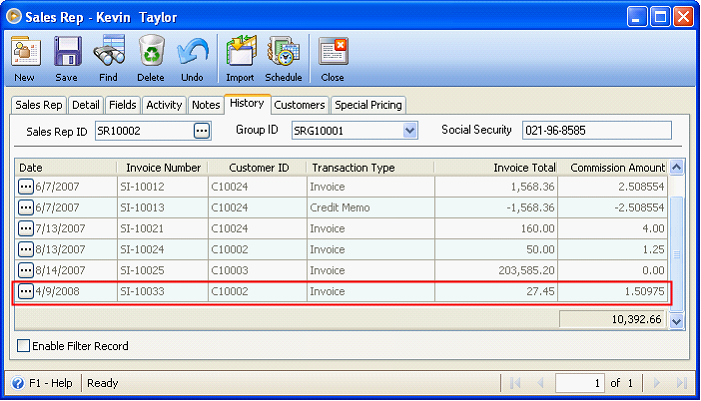
Task: Save the sales rep record
Action: click(x=67, y=59)
